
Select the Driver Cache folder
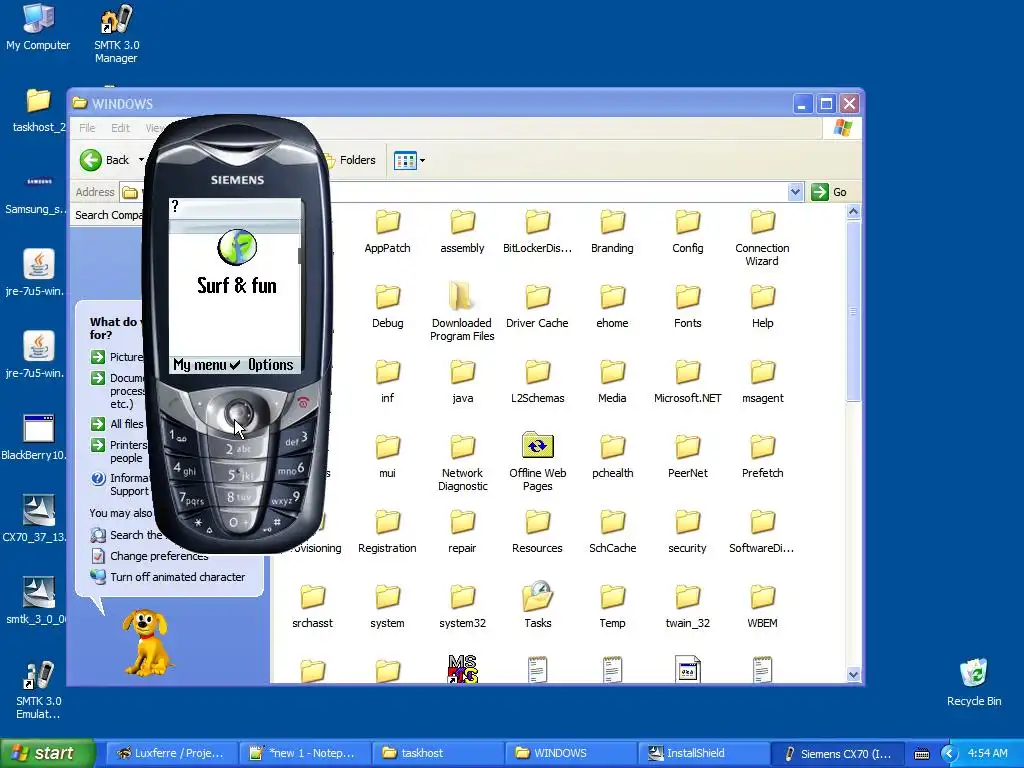[537, 307]
